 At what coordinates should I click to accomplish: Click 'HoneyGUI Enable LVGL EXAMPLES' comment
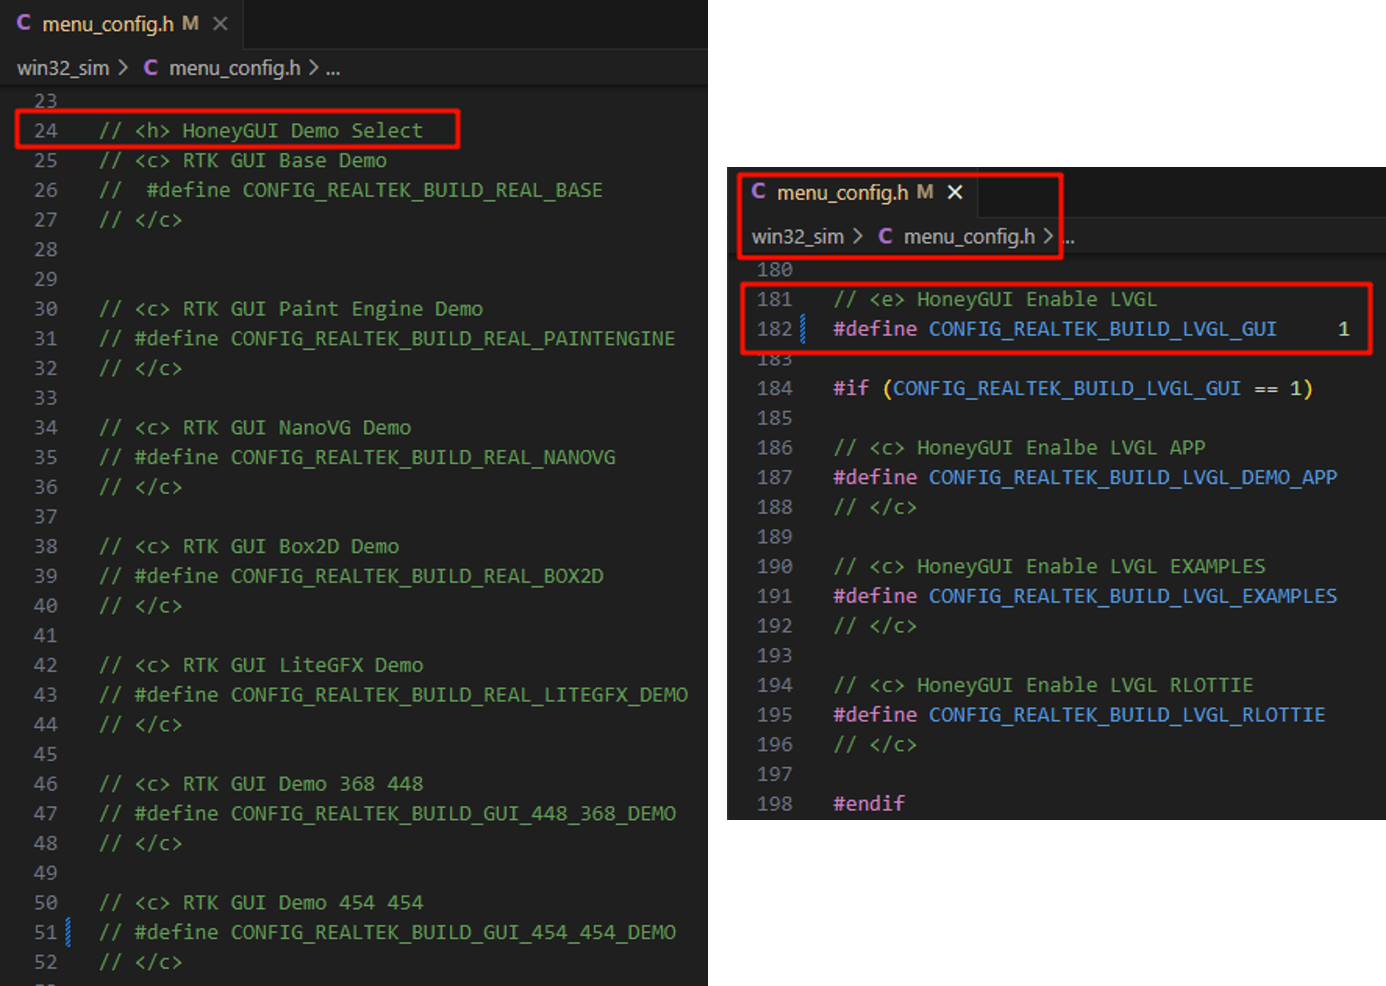(x=1049, y=566)
